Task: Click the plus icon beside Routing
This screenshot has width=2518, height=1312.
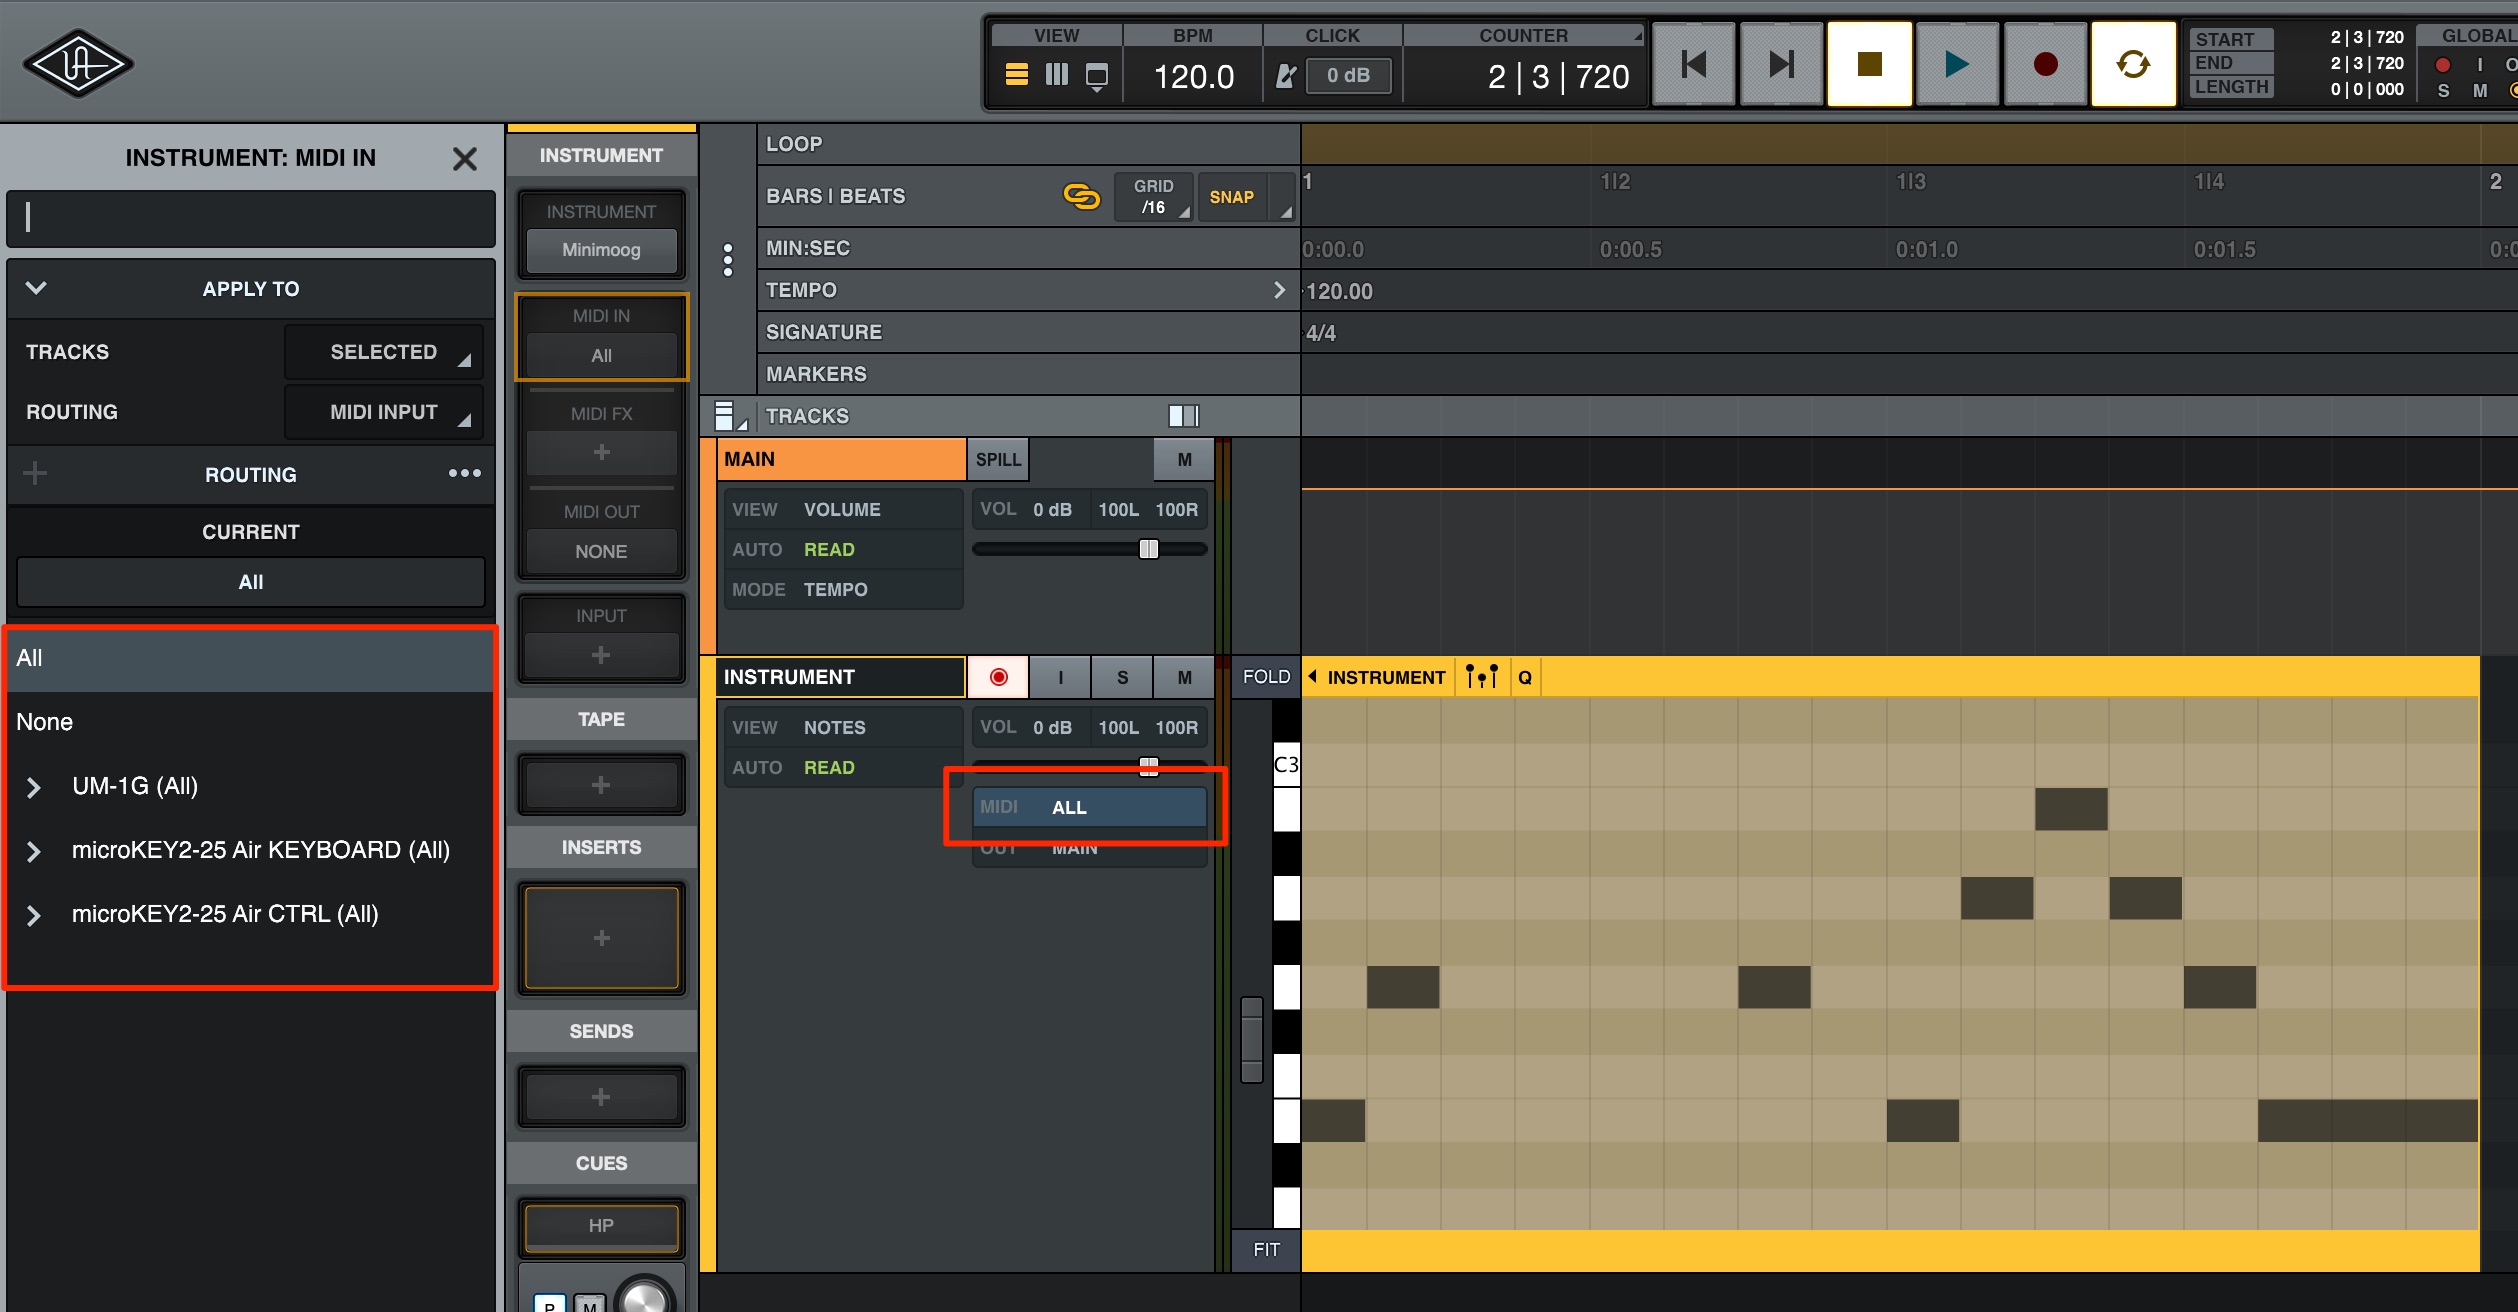Action: (35, 473)
